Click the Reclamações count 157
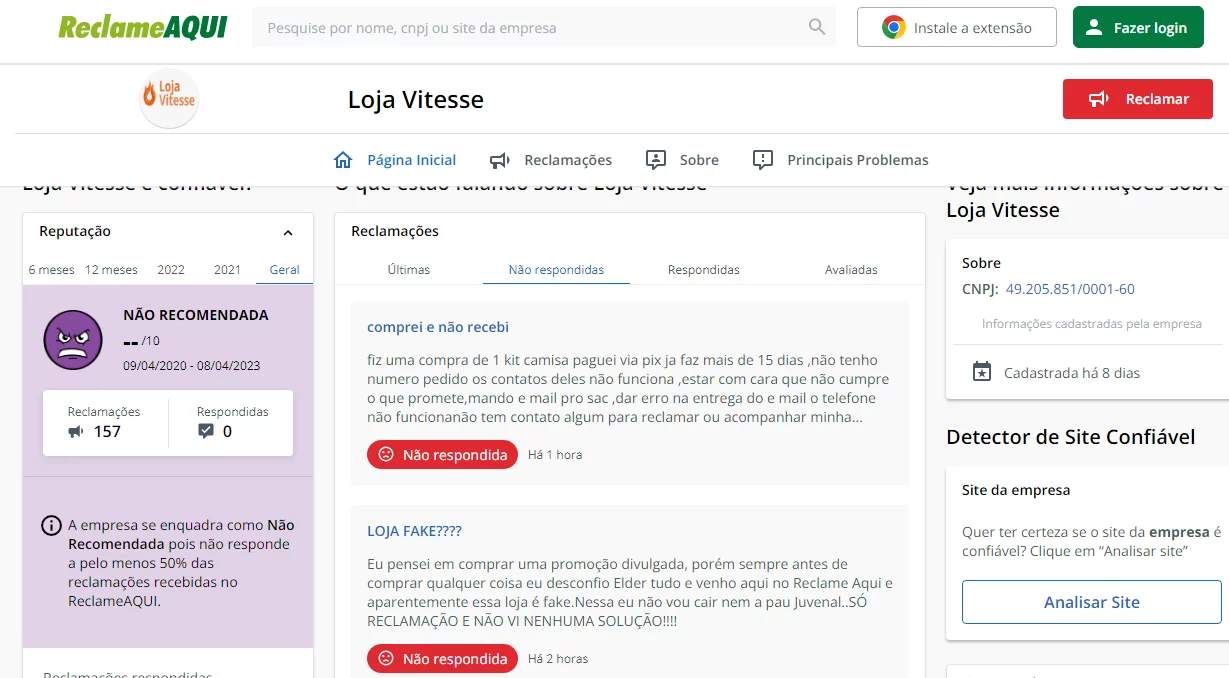The image size is (1229, 678). click(x=107, y=432)
